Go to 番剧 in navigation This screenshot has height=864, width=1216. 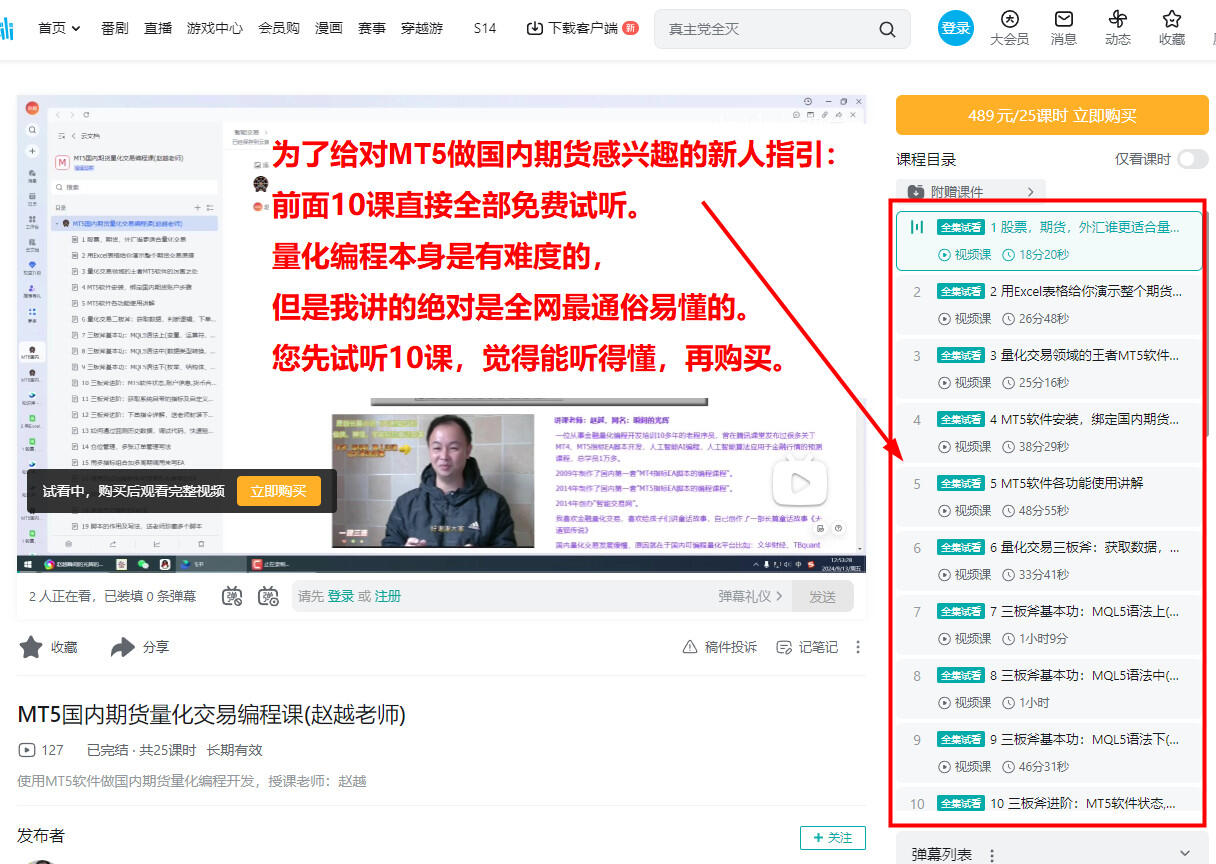click(x=115, y=28)
